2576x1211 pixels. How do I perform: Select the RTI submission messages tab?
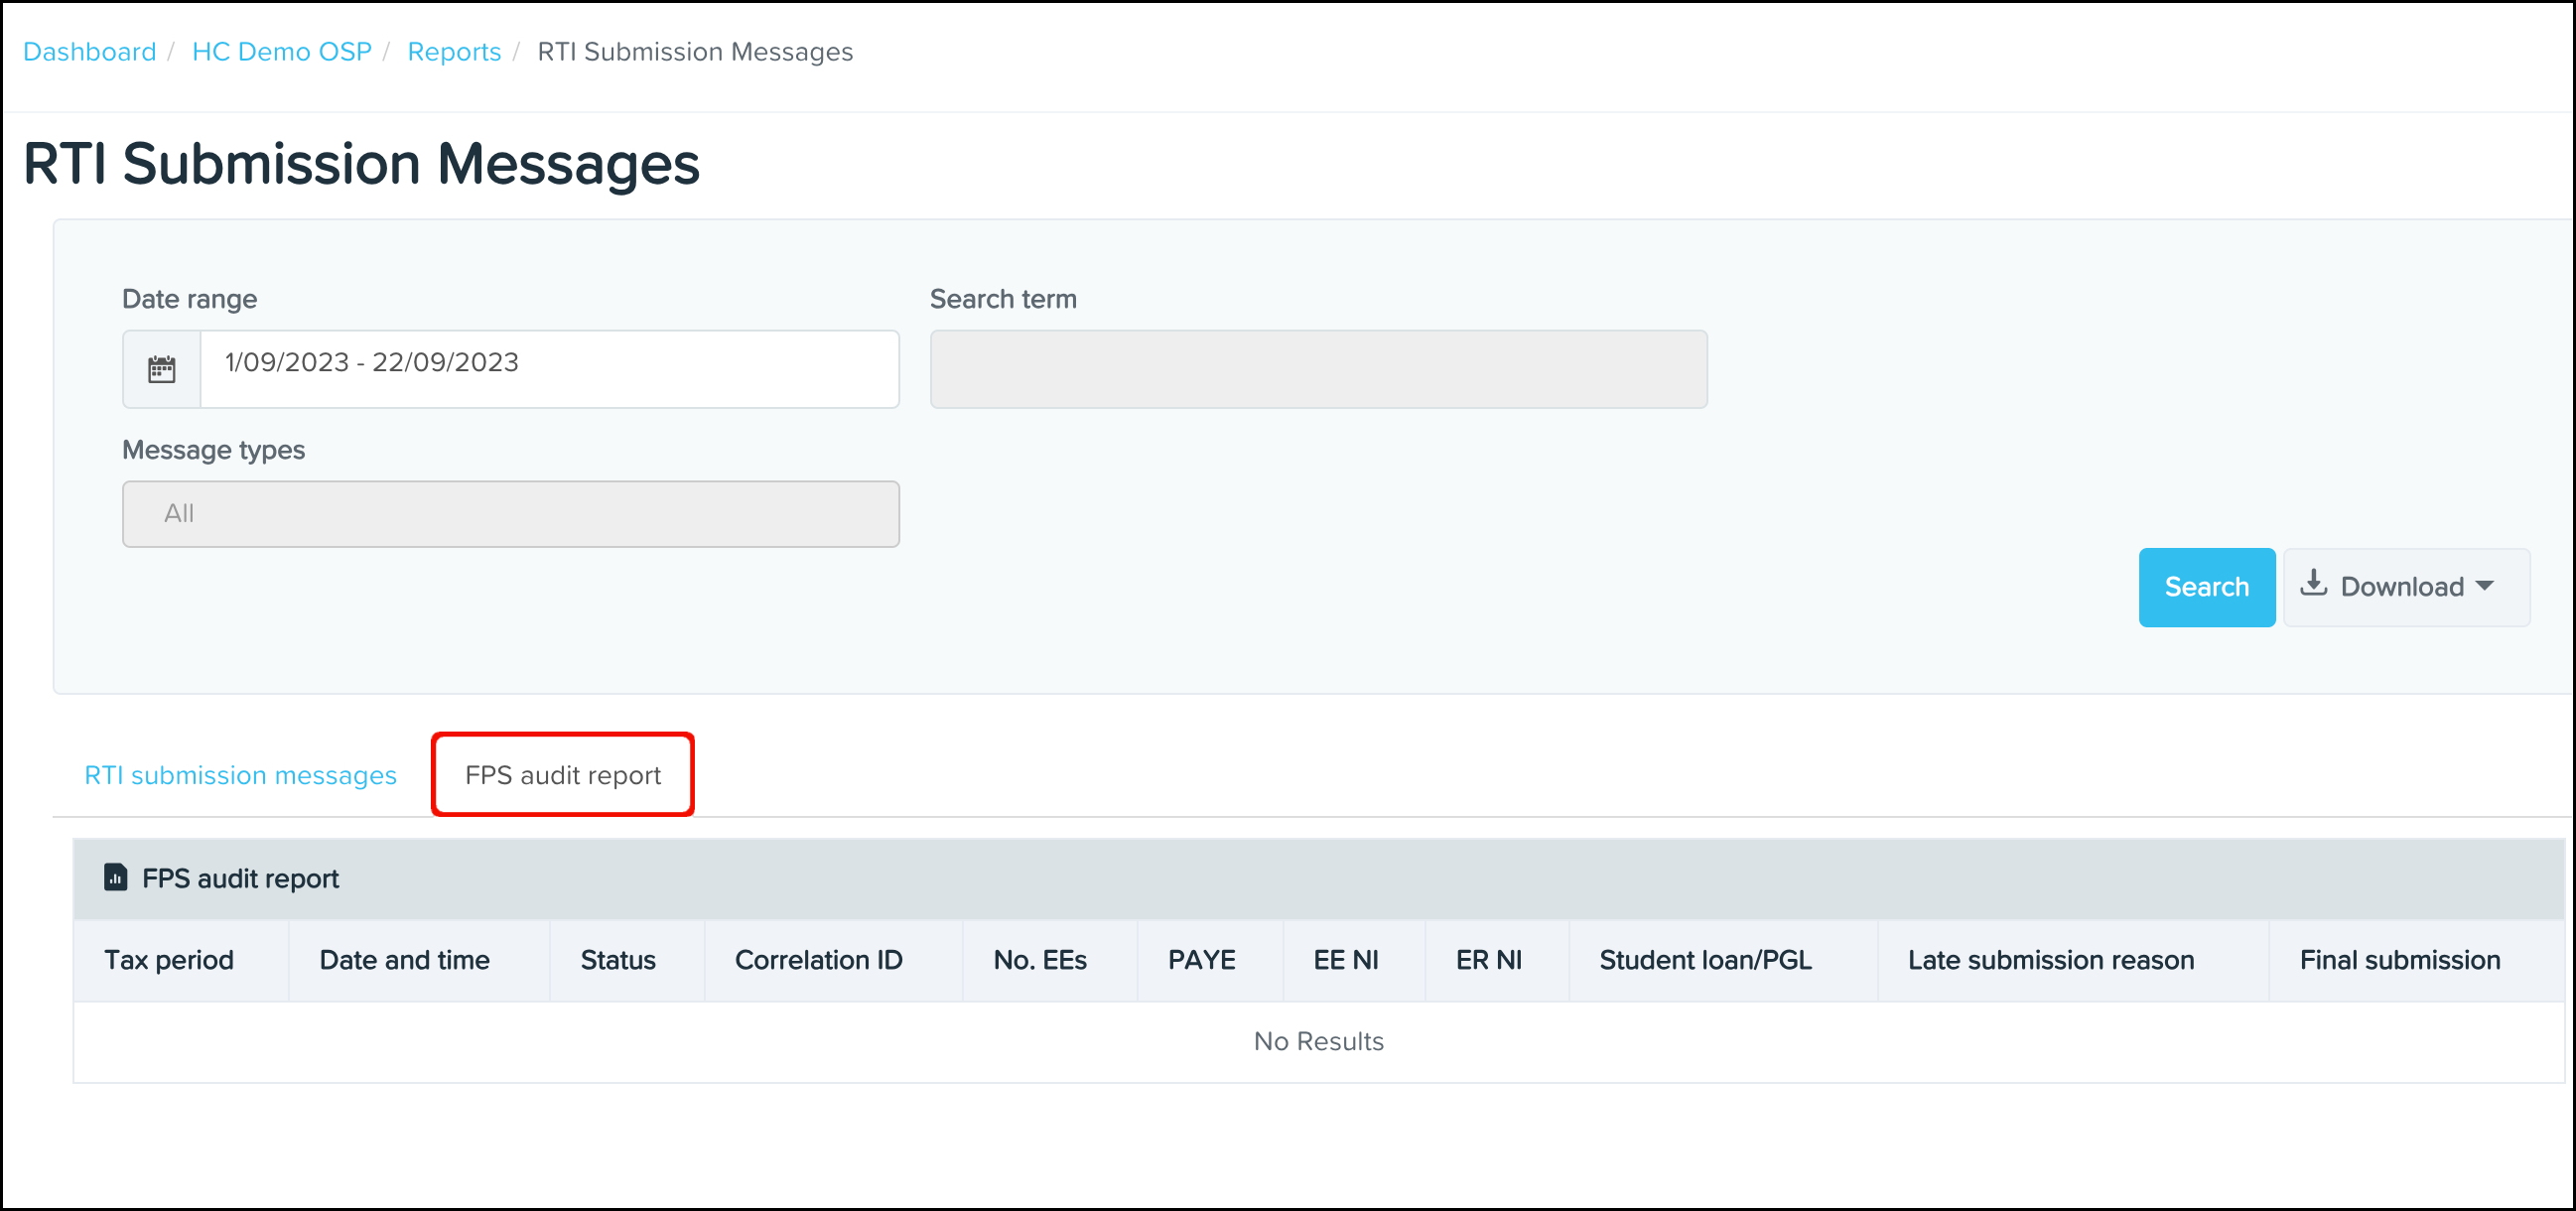point(240,774)
